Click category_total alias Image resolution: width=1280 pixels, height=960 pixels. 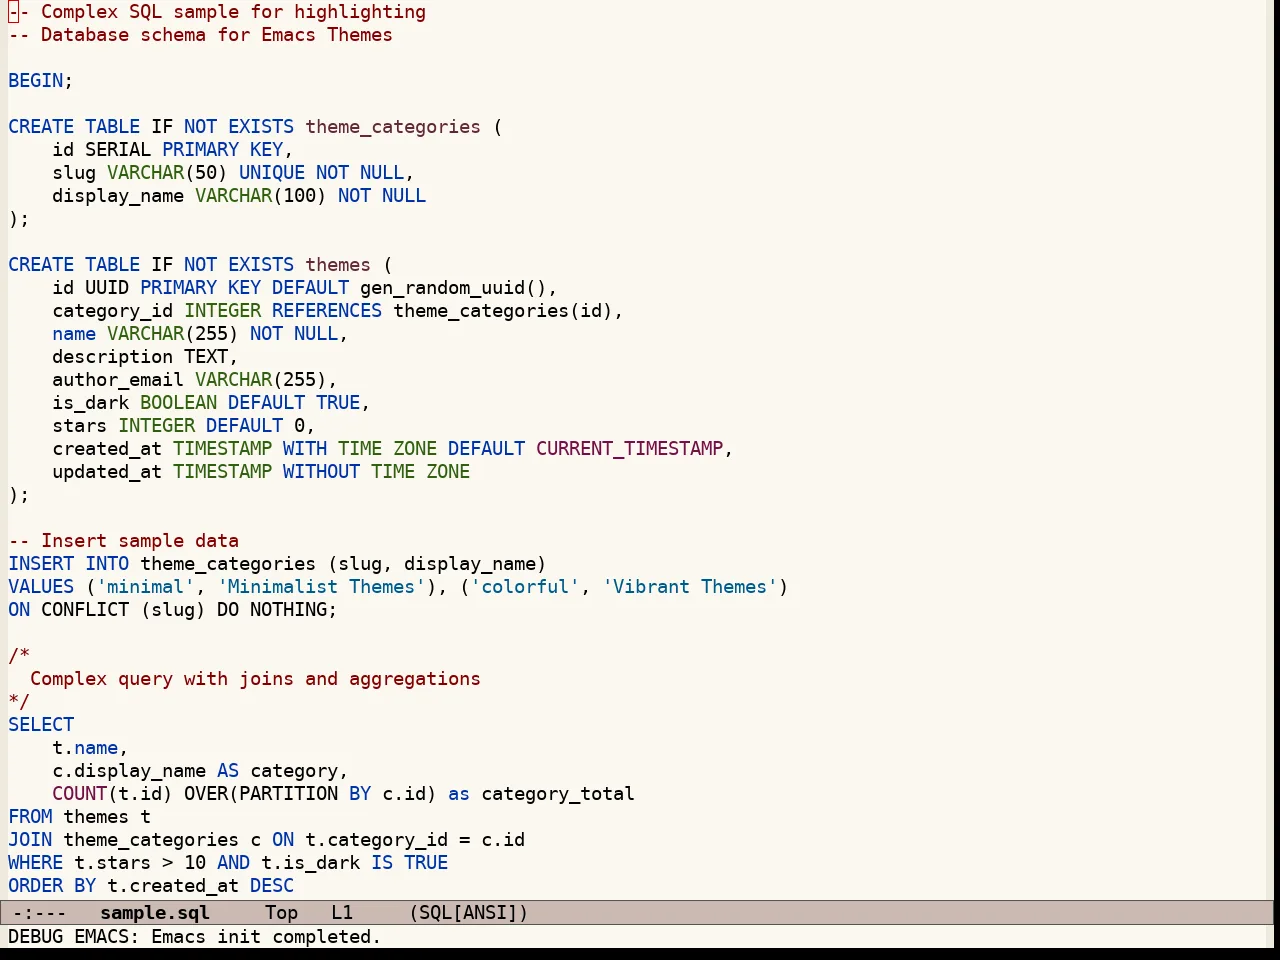[x=558, y=793]
